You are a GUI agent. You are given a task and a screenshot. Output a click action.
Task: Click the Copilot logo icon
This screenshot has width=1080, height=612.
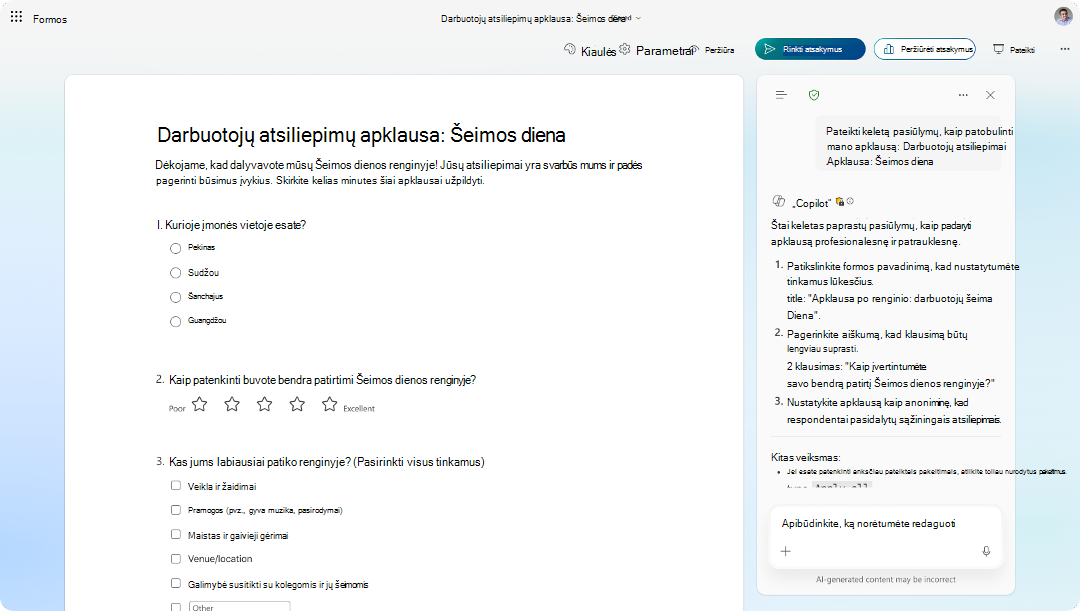[779, 201]
